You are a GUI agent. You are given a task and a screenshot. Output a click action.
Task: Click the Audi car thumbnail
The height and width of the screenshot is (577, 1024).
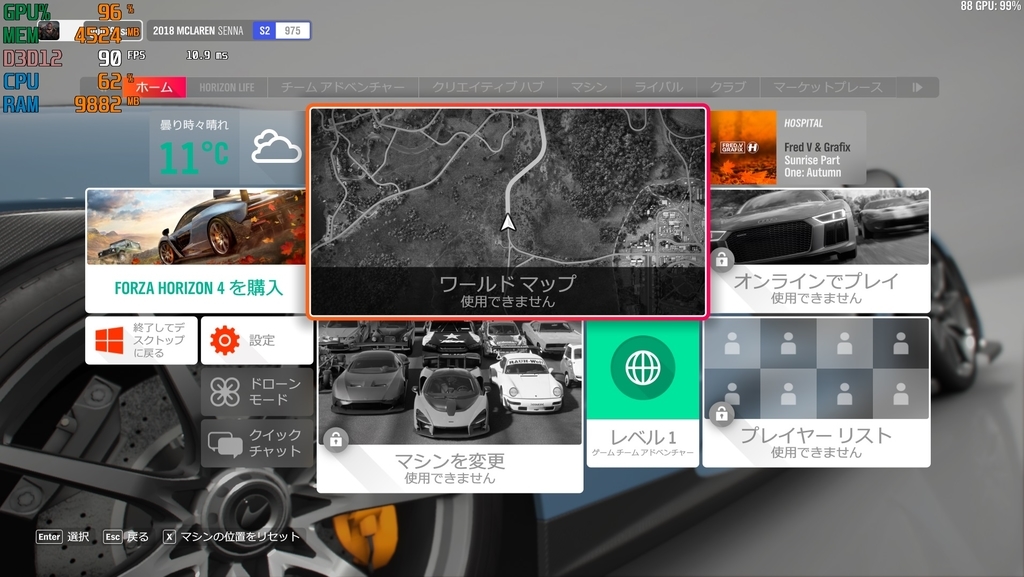(820, 226)
